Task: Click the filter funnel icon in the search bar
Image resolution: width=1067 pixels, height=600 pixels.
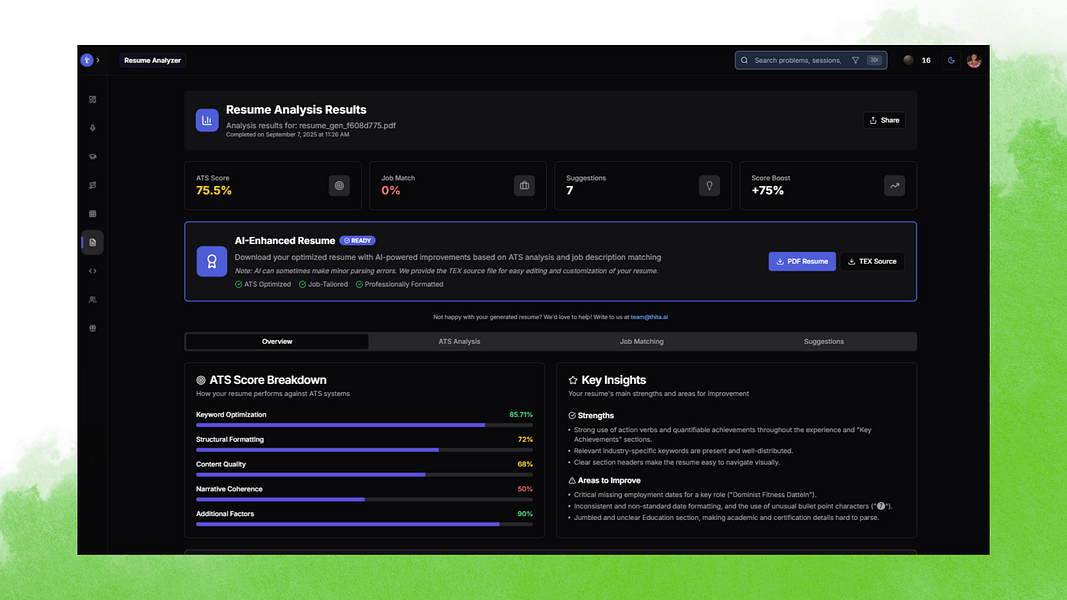Action: [x=855, y=61]
